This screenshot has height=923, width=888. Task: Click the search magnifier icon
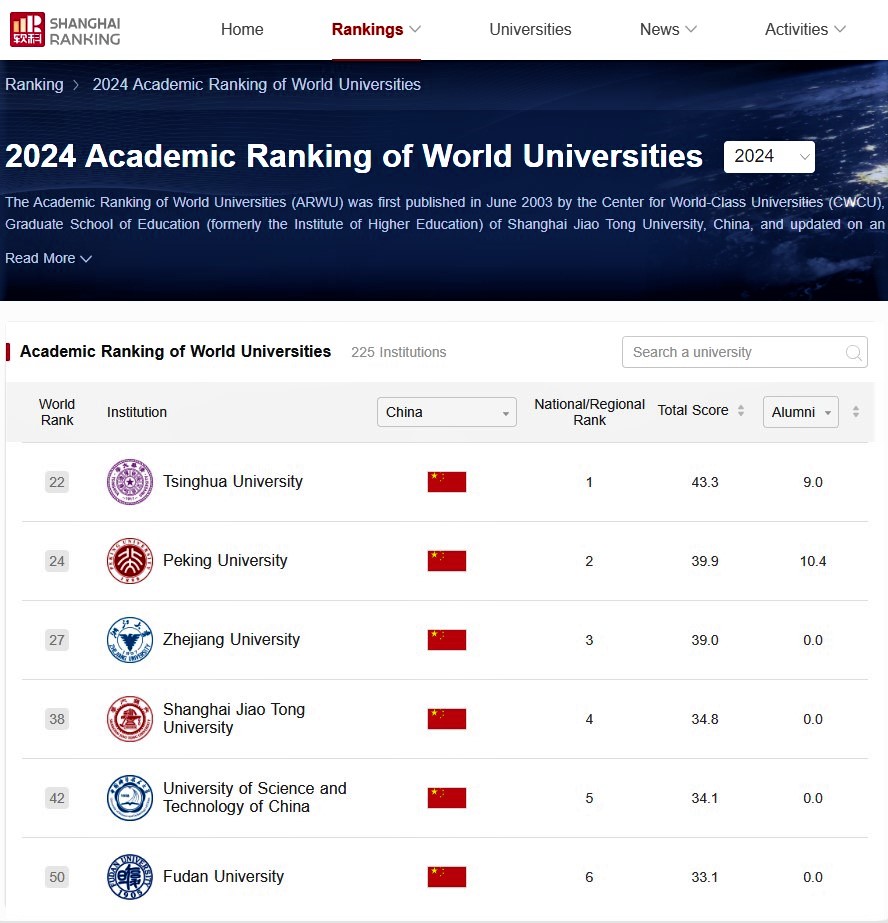[853, 353]
